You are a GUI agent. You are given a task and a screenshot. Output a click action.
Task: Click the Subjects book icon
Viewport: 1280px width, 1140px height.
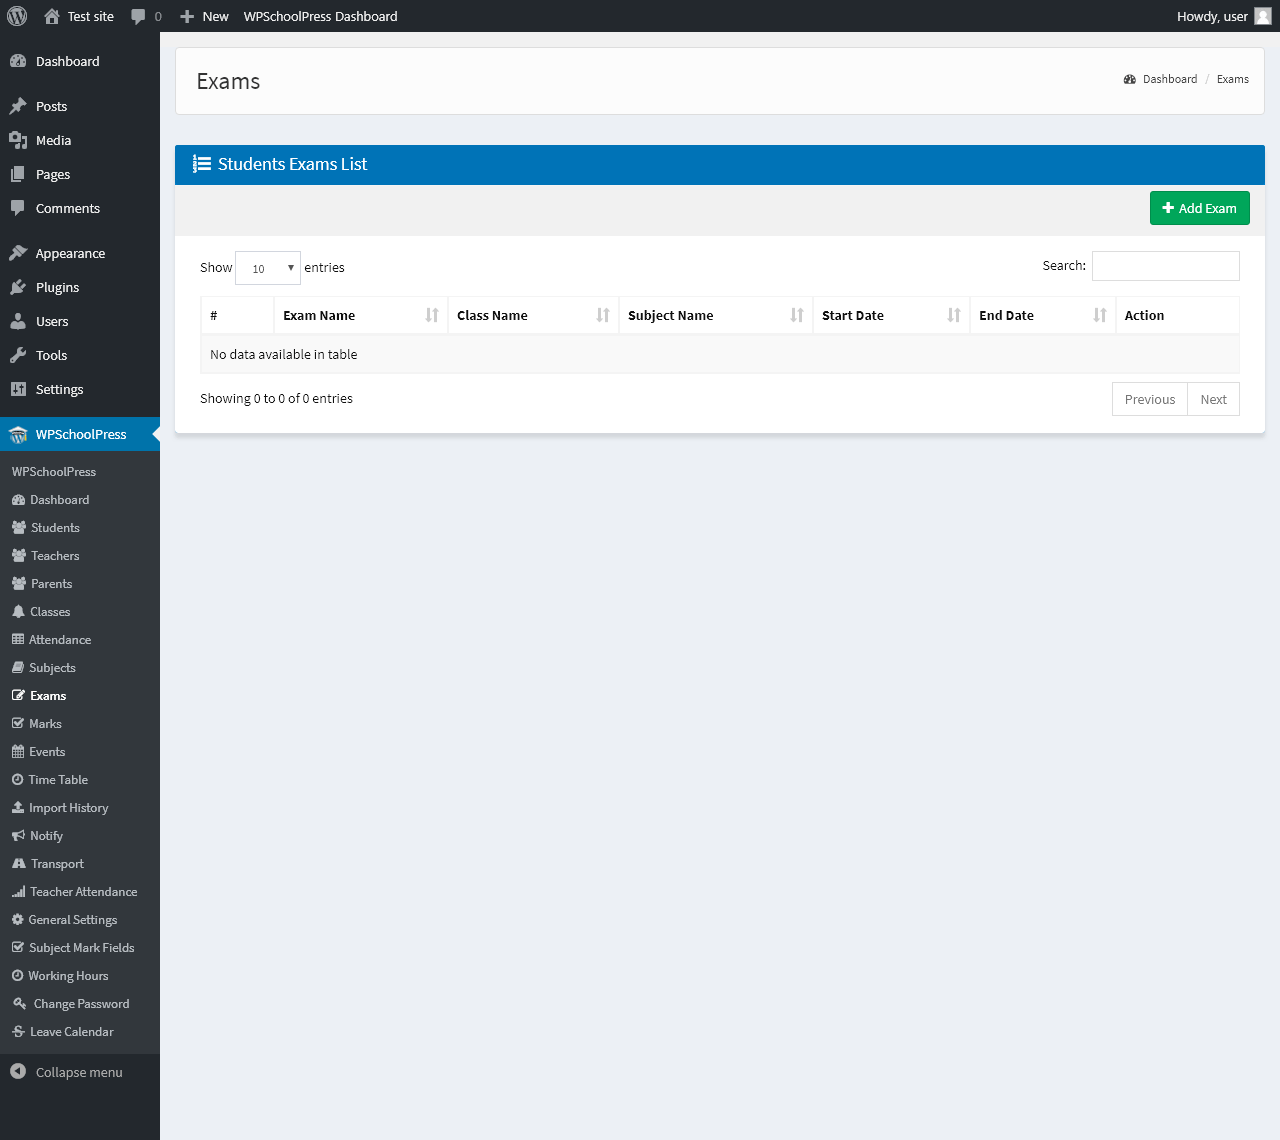tap(18, 668)
